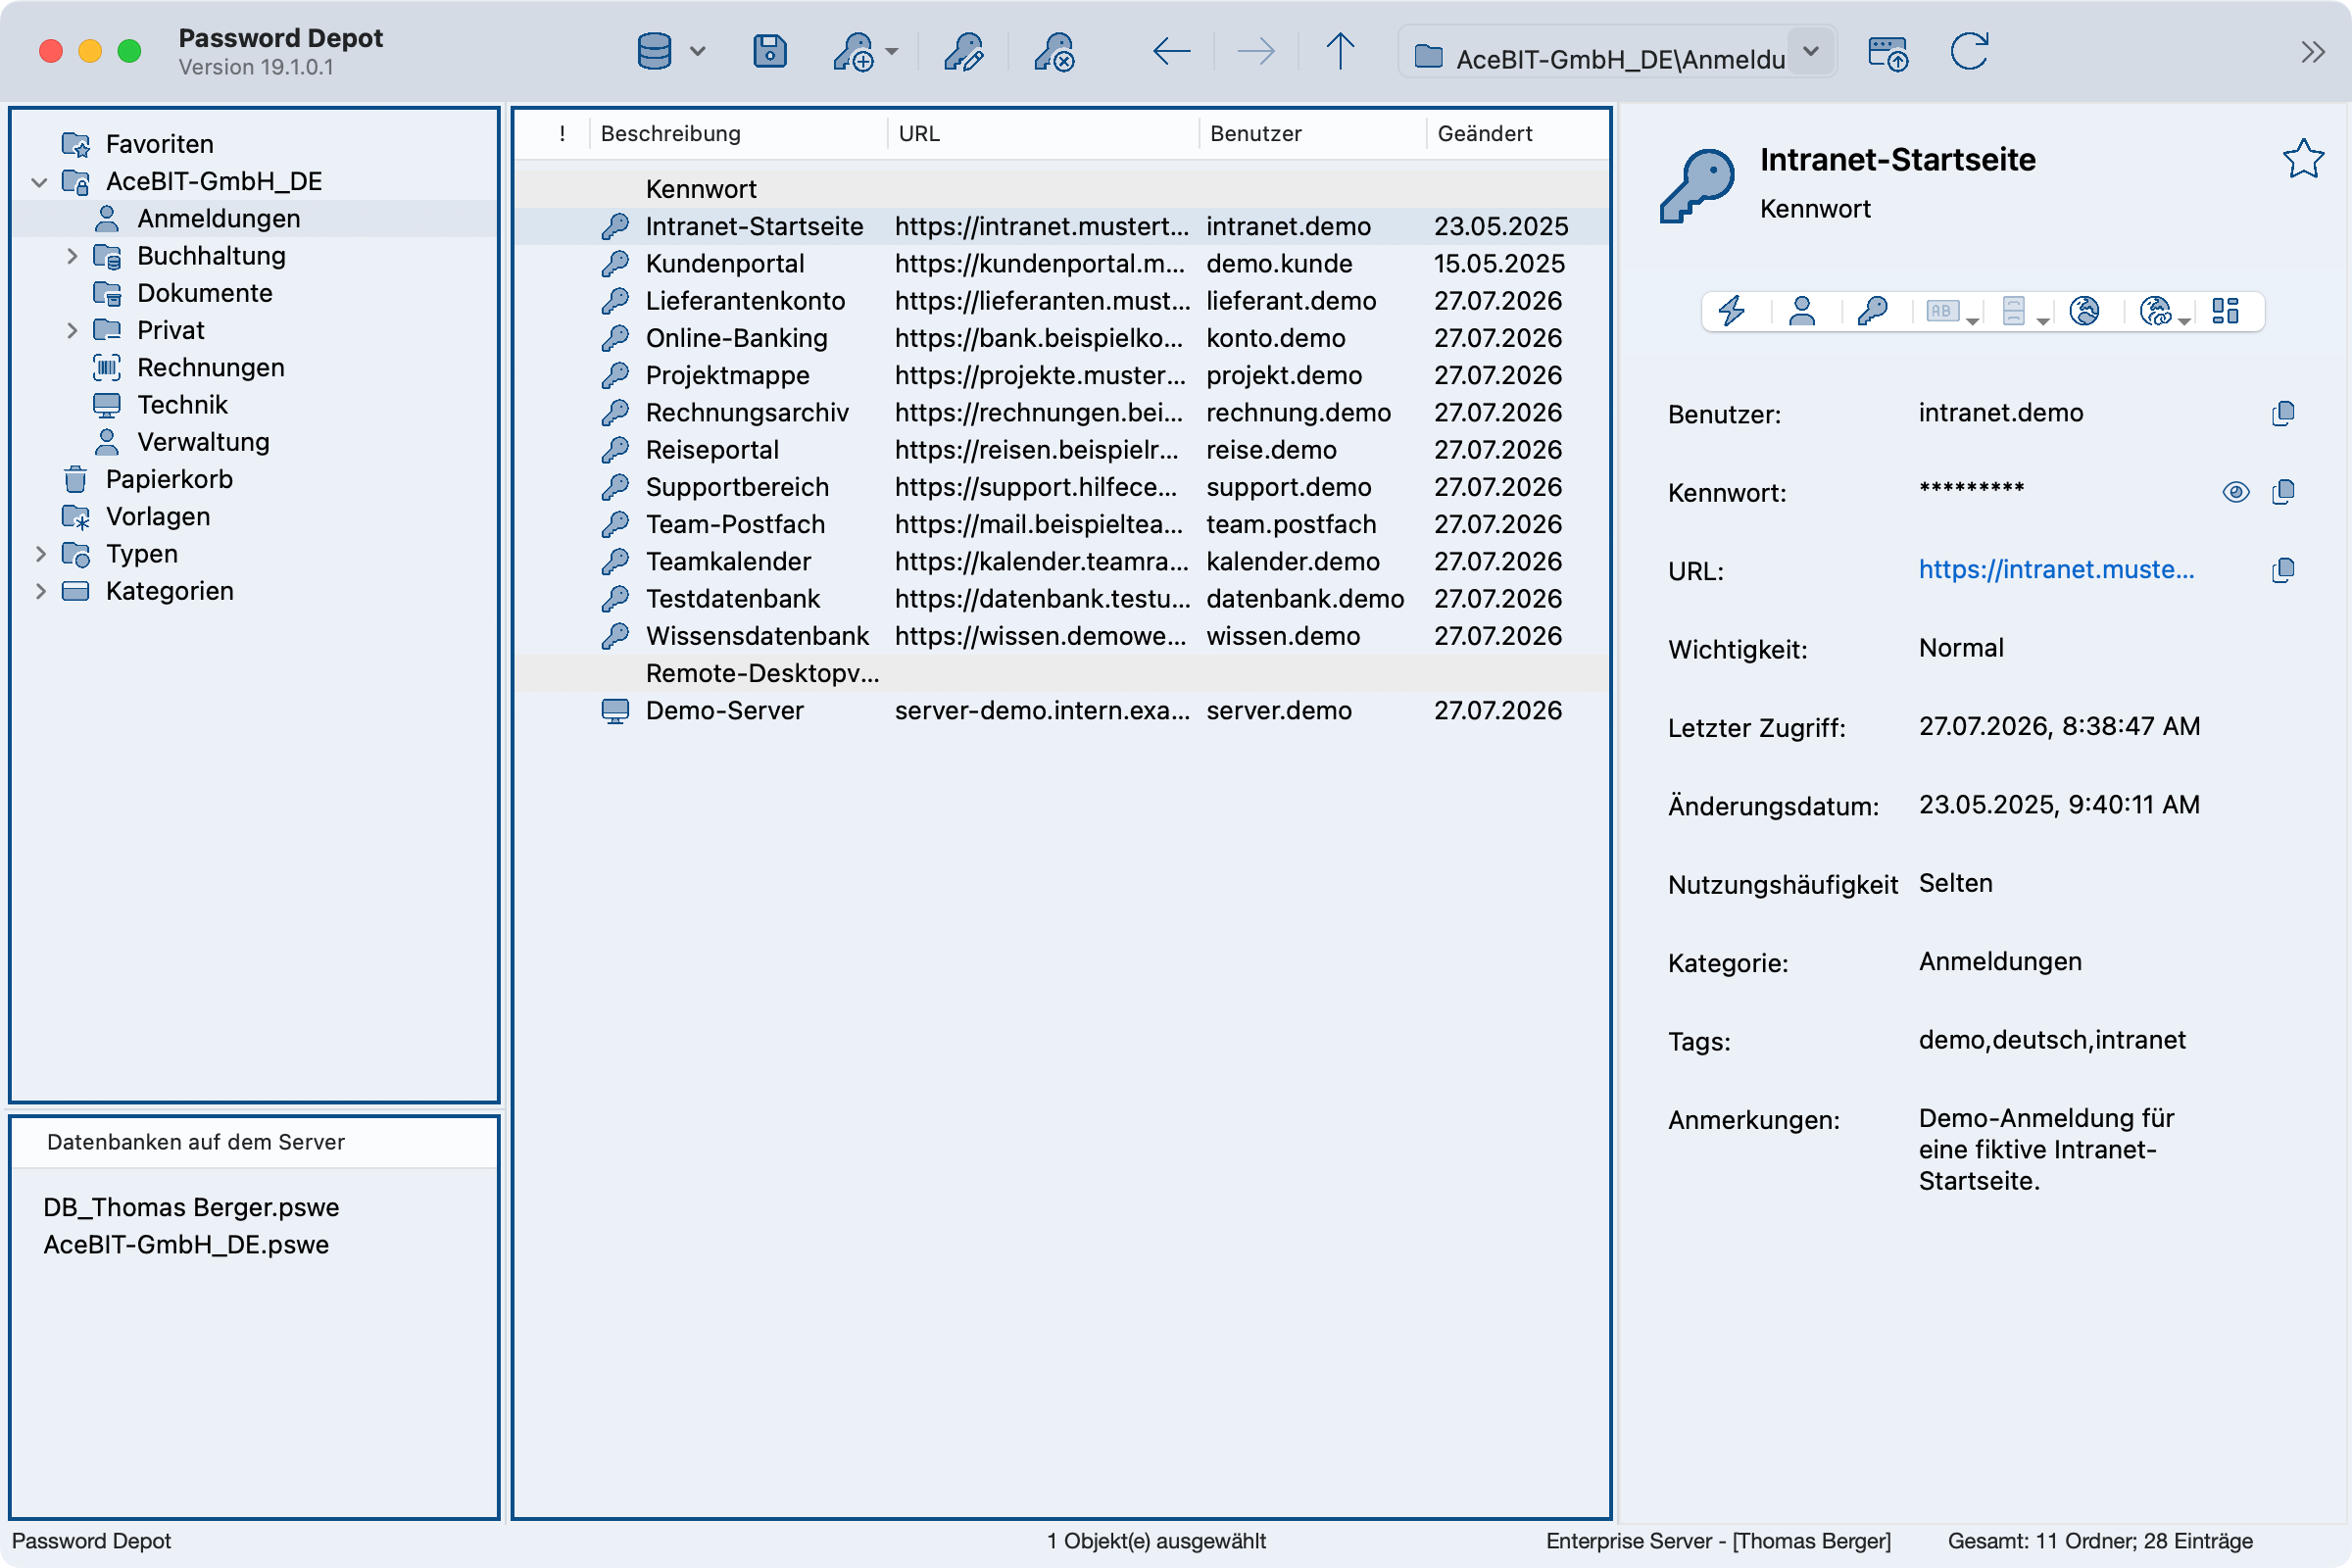
Task: Collapse the AceBIT-GmbH_DE tree node
Action: point(40,182)
